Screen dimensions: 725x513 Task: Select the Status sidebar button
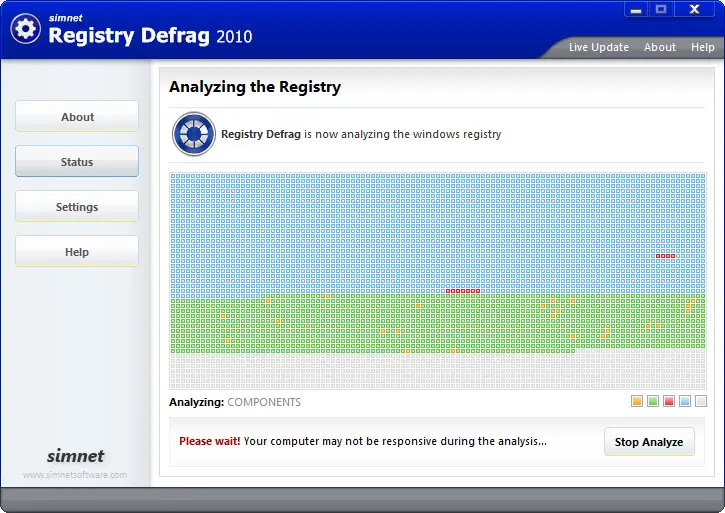tap(77, 161)
